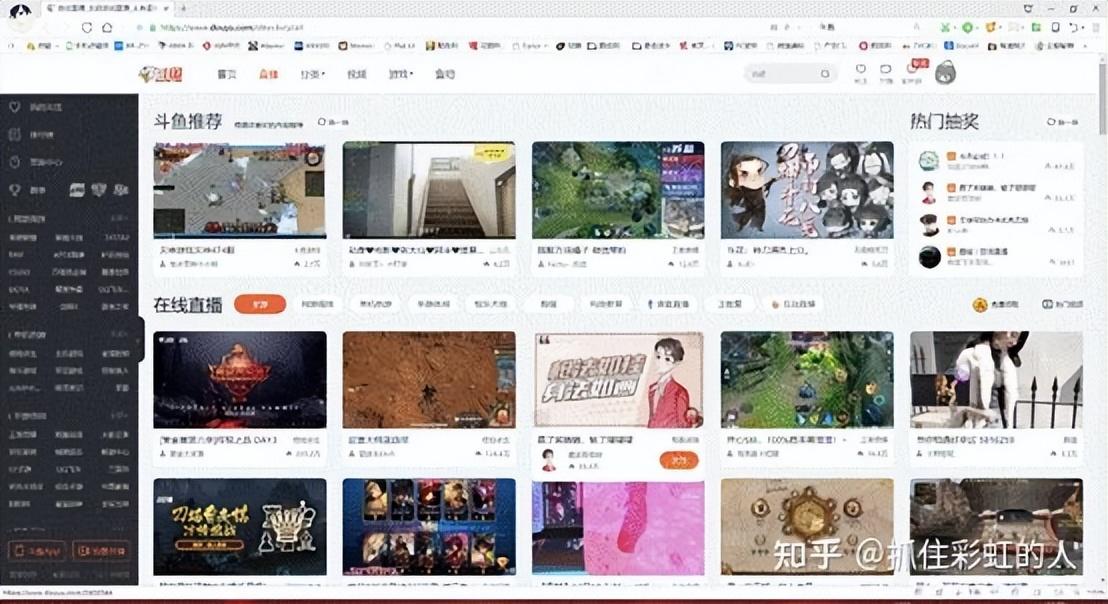
Task: Open the staircase stream thumbnail
Action: 429,190
